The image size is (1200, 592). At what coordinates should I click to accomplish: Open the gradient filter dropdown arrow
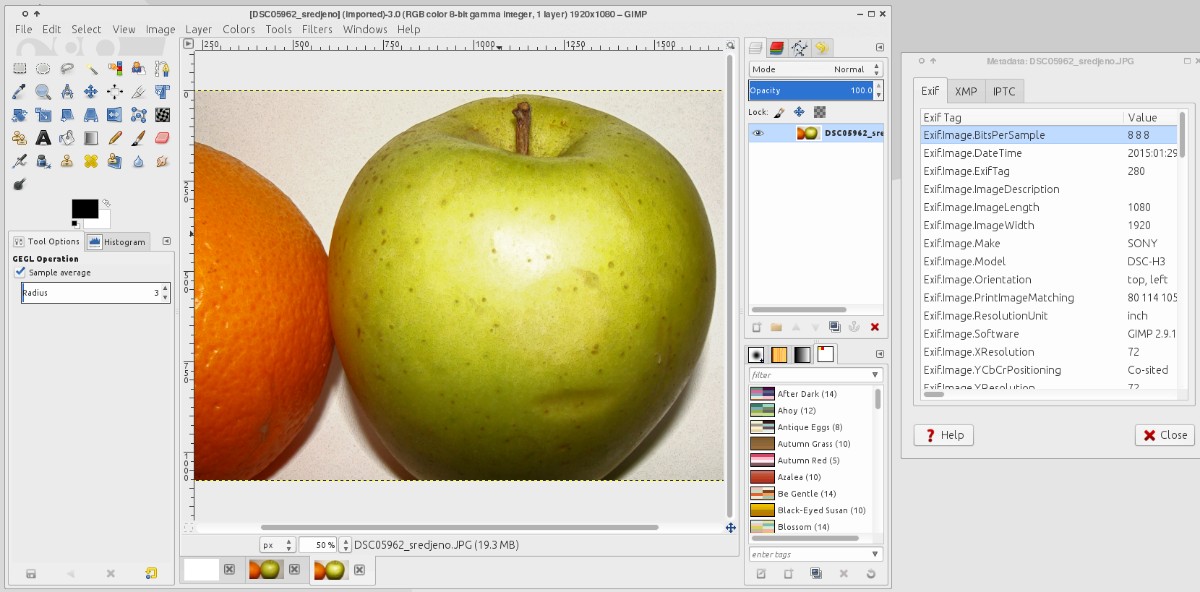[x=875, y=375]
